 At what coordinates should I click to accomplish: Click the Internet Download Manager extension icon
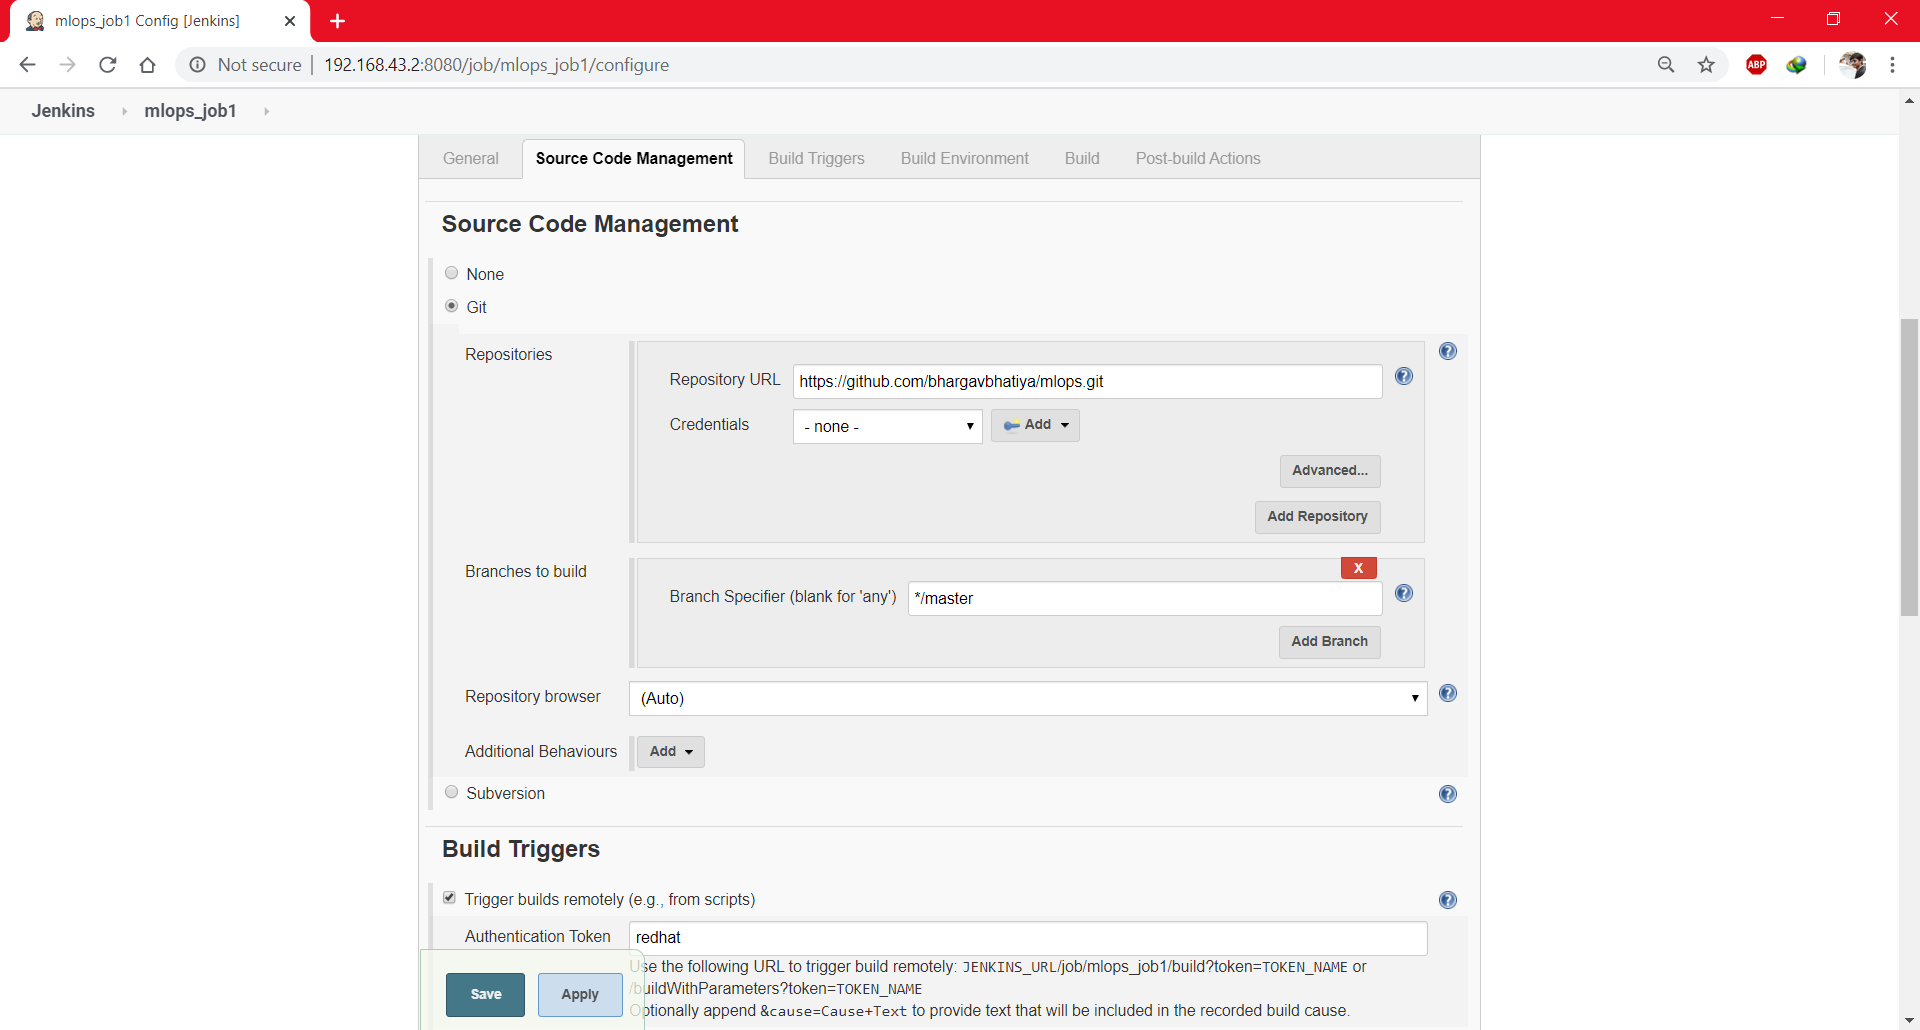1797,64
